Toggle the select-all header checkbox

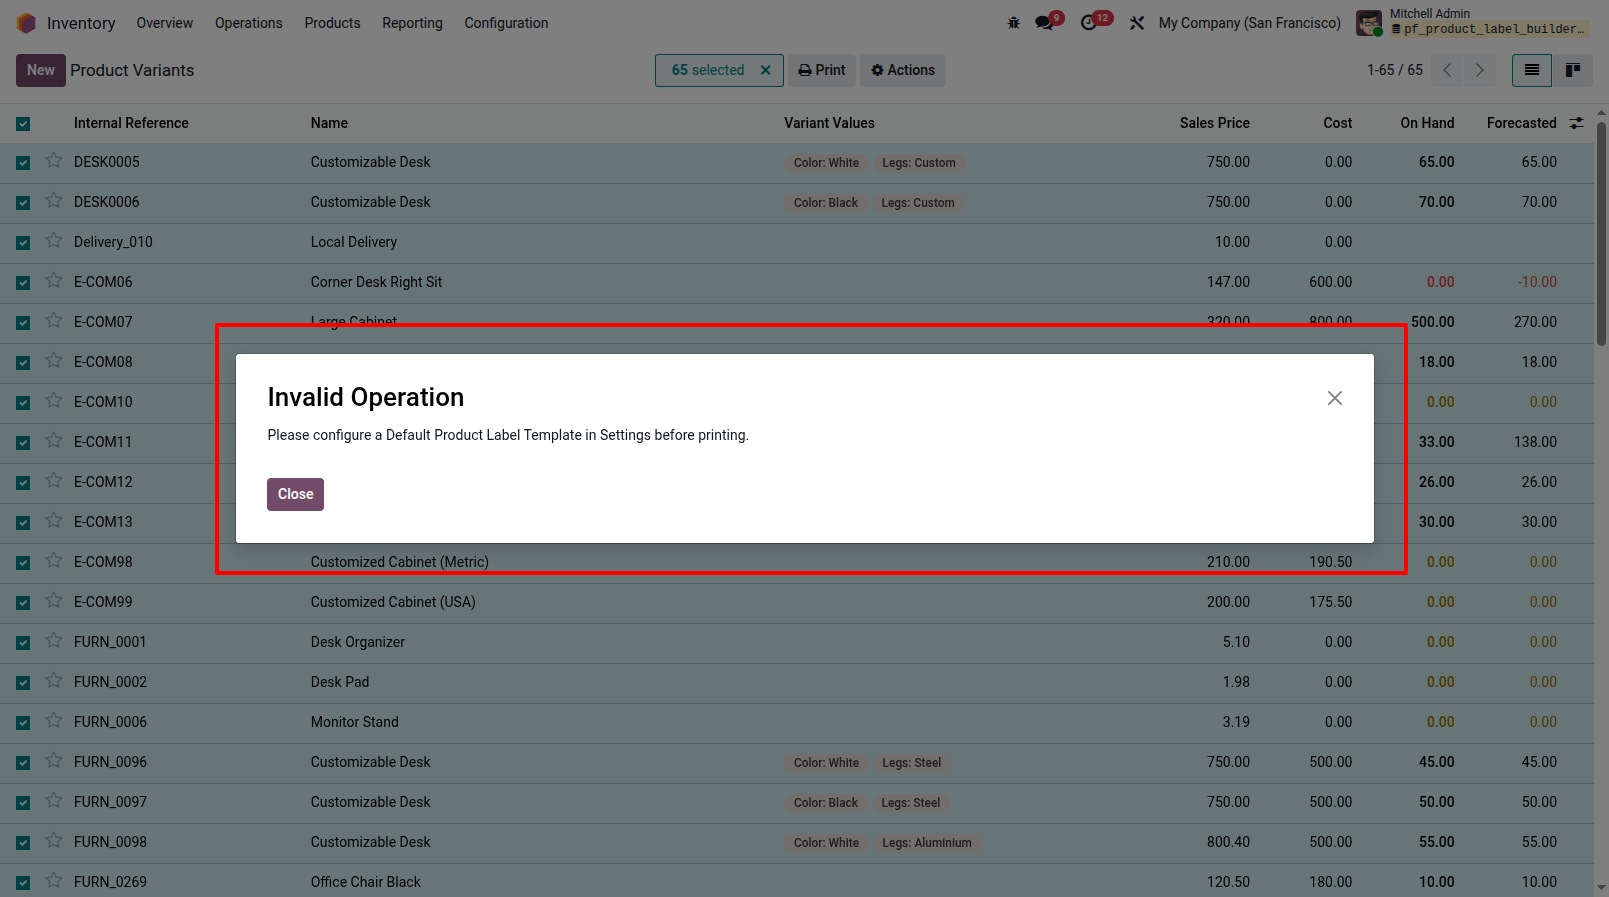[23, 124]
